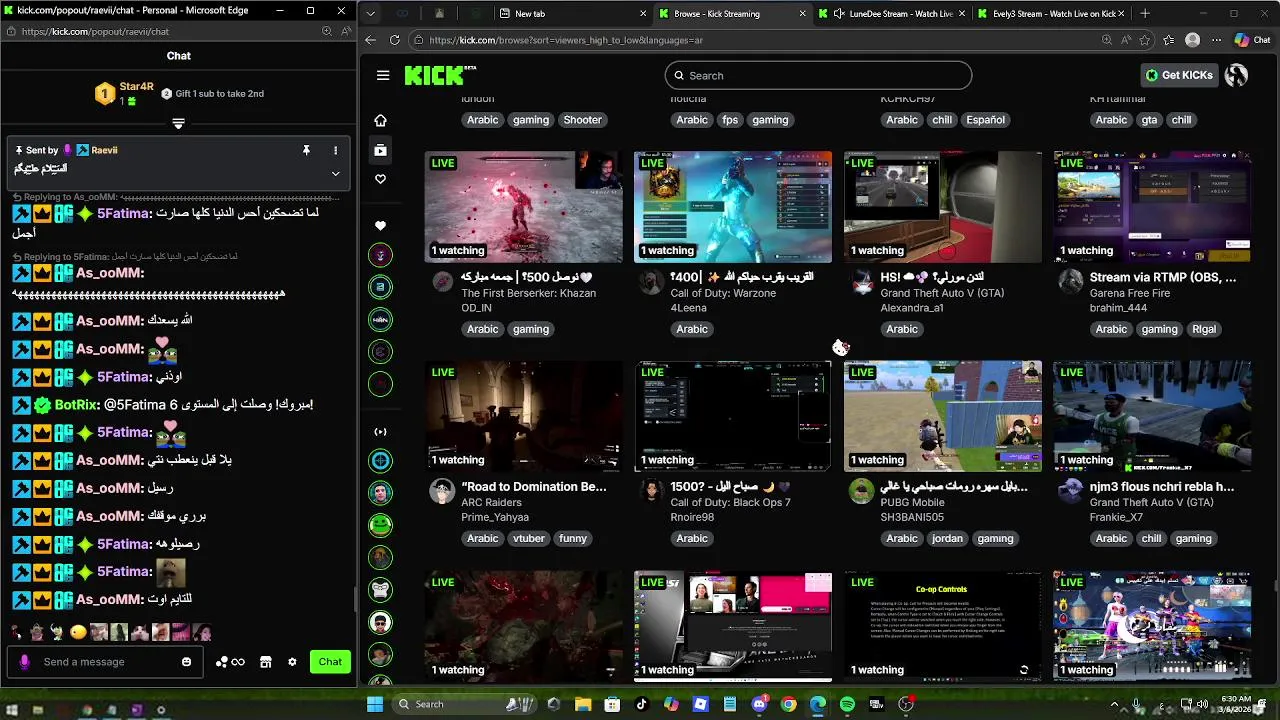Switch to Evely3 Stream tab

1050,14
